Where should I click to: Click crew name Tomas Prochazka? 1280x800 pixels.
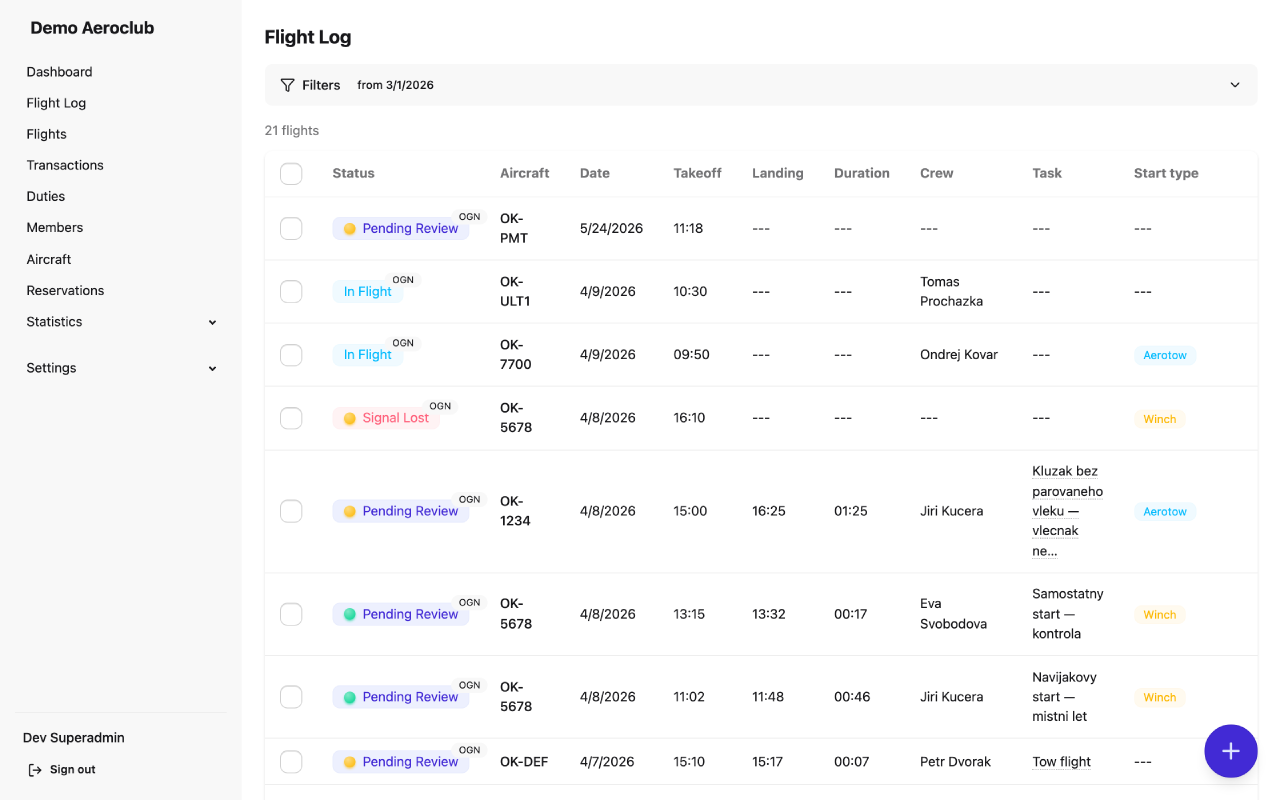tap(951, 292)
